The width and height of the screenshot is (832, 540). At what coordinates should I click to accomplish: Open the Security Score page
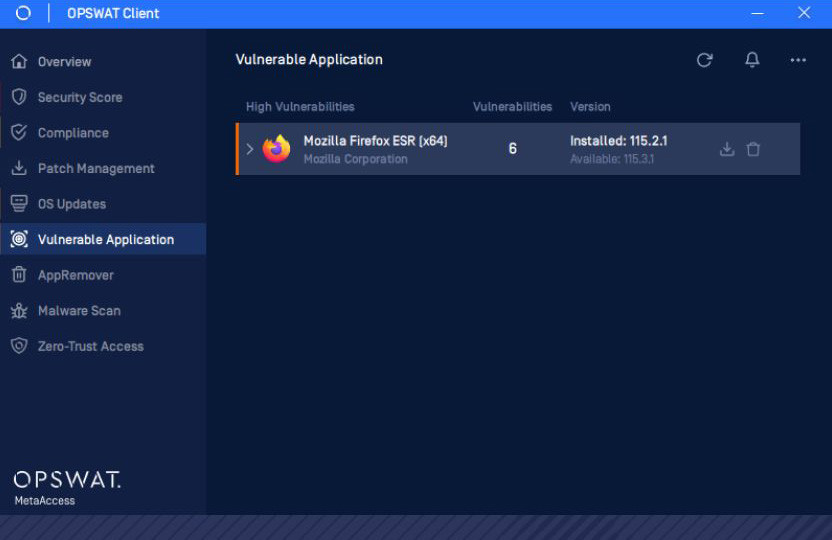[x=103, y=97]
